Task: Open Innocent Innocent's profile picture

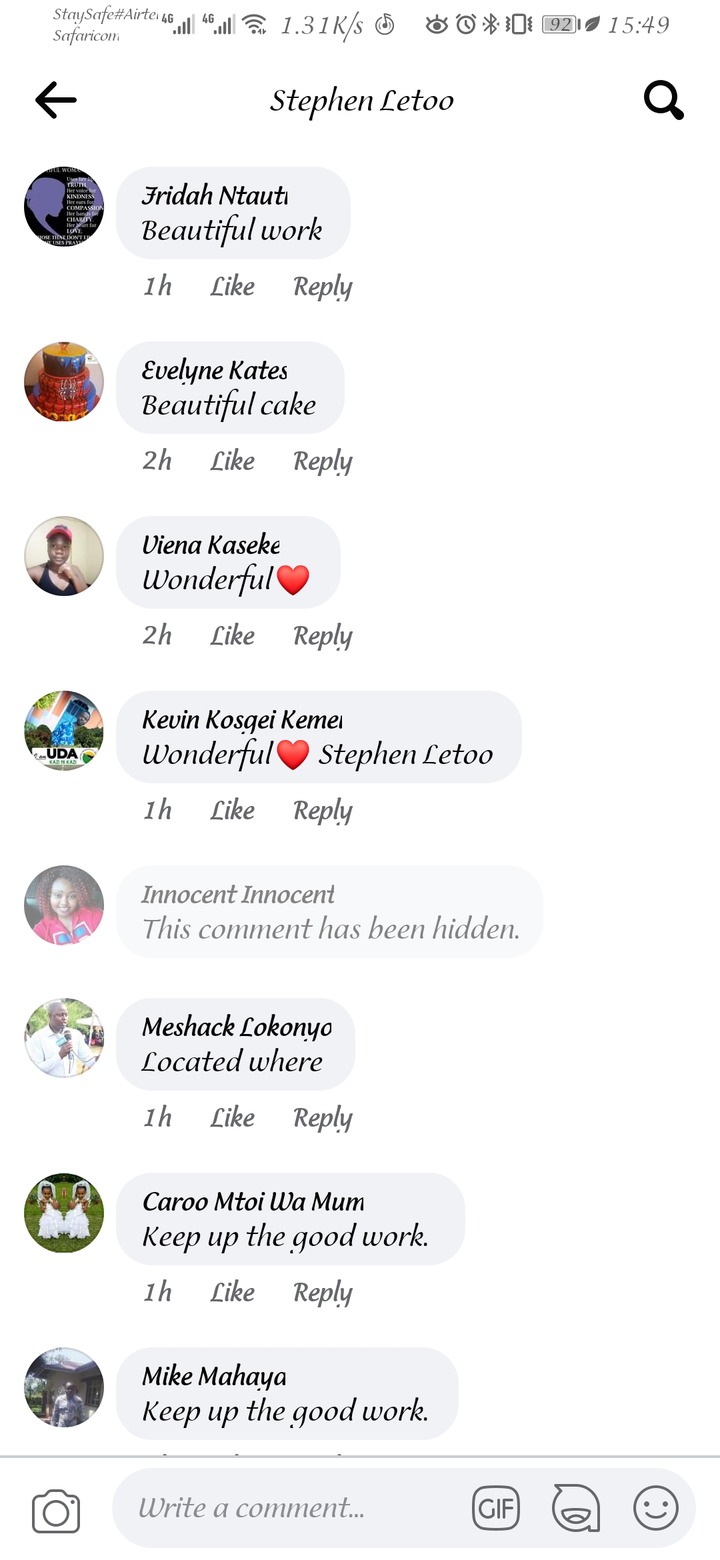Action: 64,905
